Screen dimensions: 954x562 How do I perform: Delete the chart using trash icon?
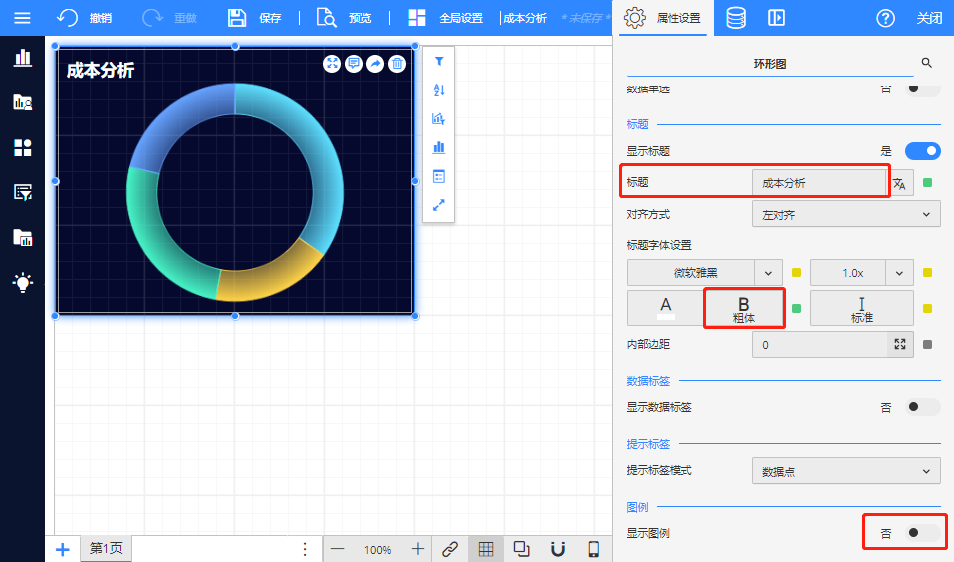click(397, 64)
